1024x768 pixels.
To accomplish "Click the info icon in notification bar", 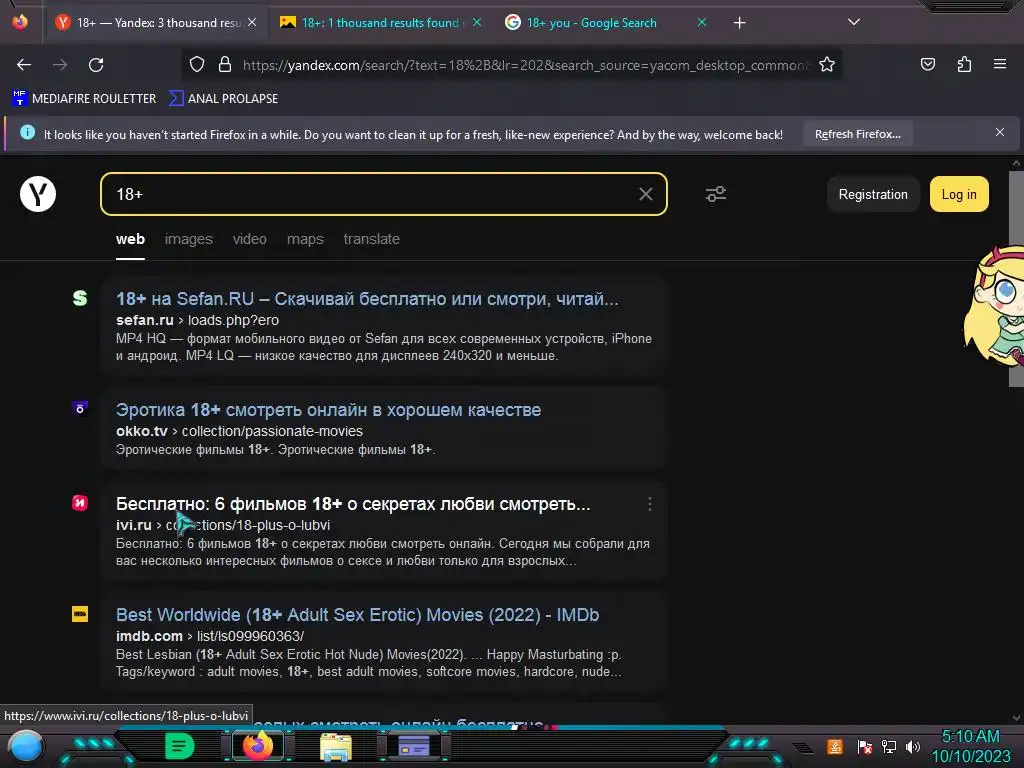I will coord(27,133).
